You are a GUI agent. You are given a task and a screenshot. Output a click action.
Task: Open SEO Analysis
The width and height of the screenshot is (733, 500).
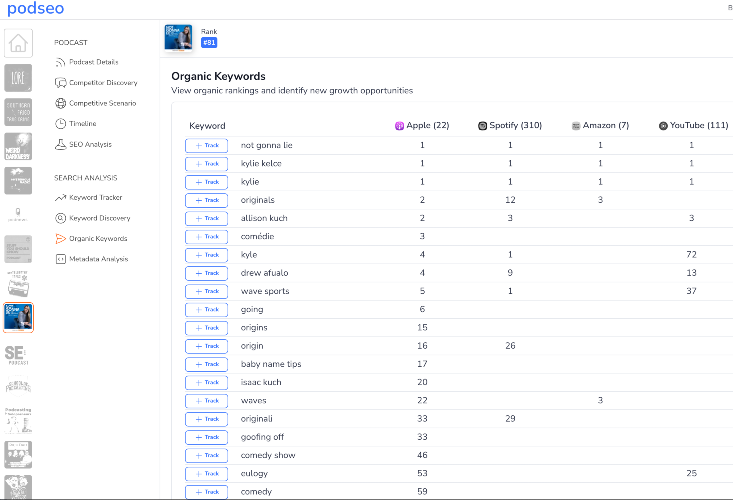(91, 144)
